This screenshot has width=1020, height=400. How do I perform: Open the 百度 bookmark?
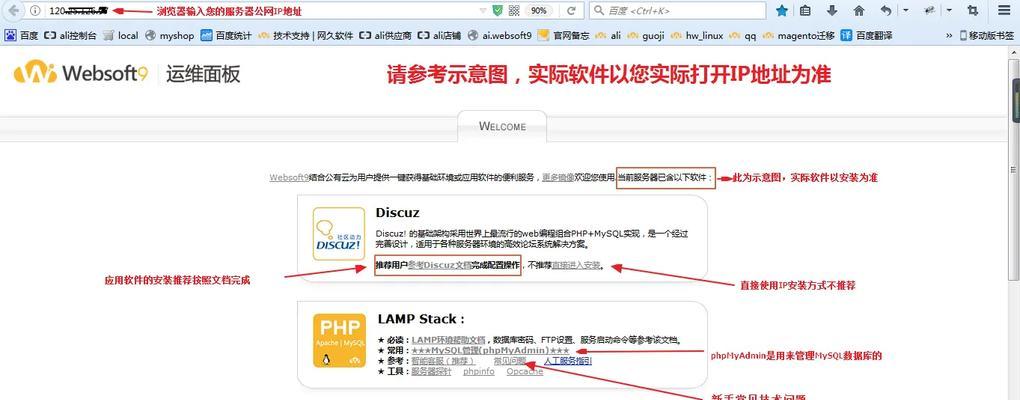click(x=21, y=36)
